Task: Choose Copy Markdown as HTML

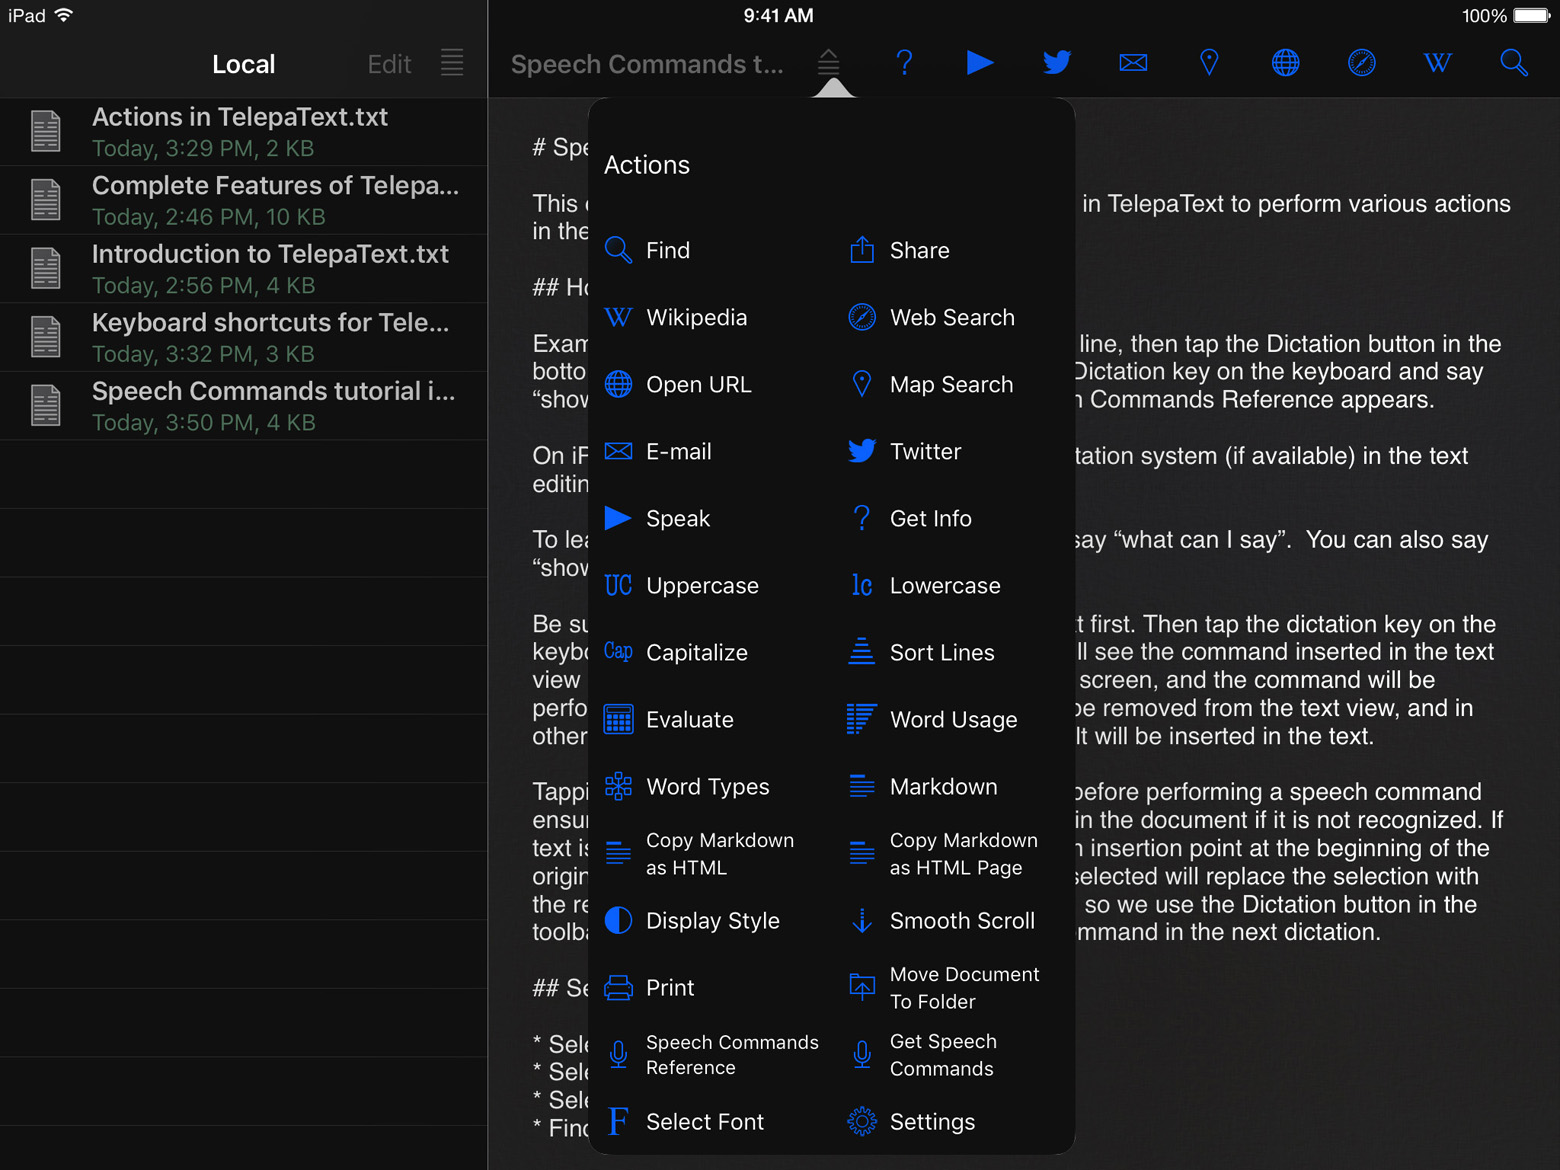Action: [700, 853]
